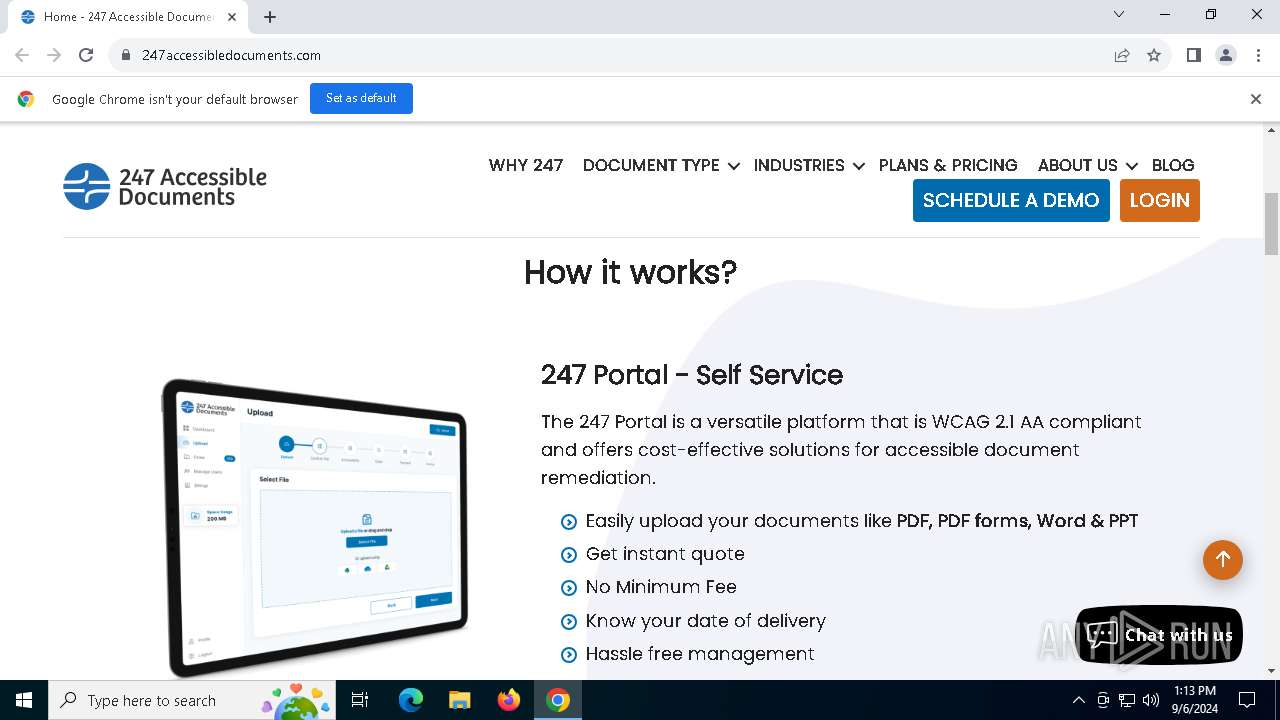Click the 'How it works?' heading

tap(631, 272)
